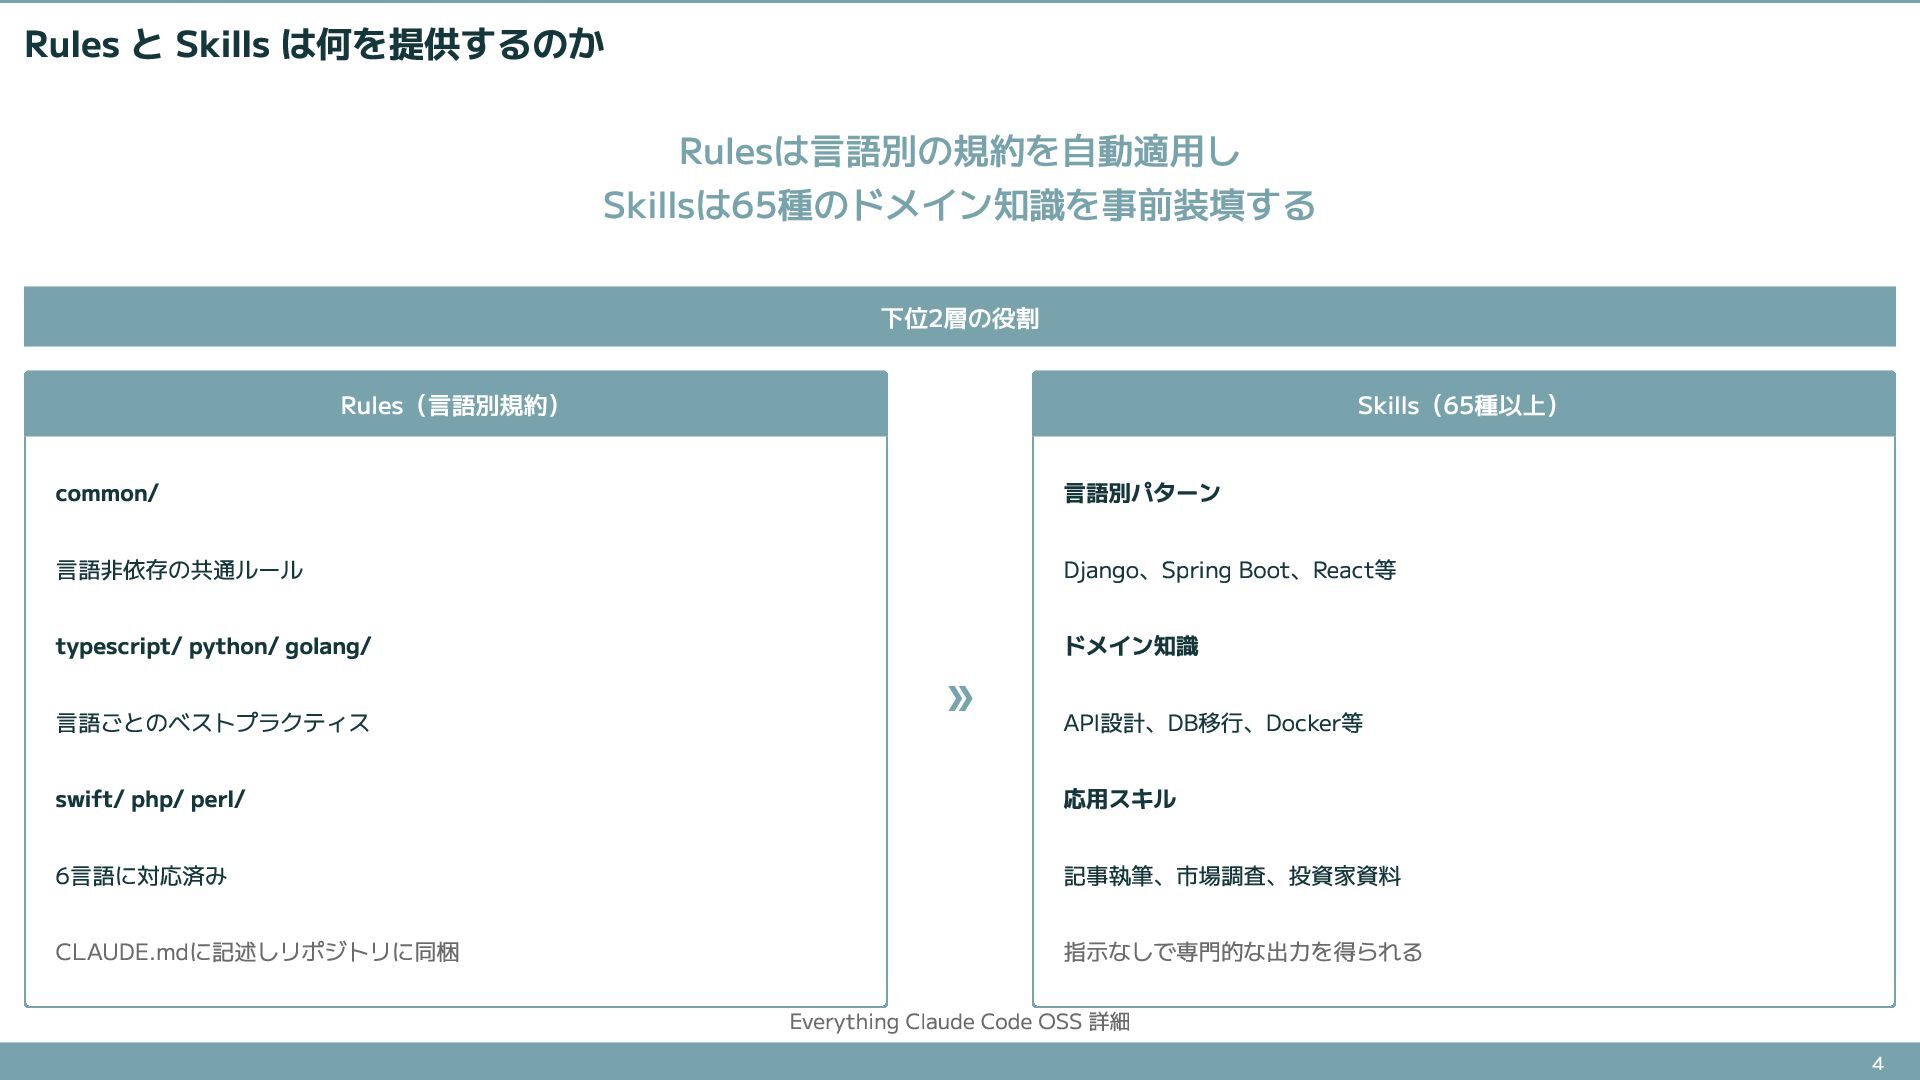This screenshot has width=1920, height=1080.
Task: Click 'API設計、DB移行、Docker等' text
Action: (x=1212, y=723)
